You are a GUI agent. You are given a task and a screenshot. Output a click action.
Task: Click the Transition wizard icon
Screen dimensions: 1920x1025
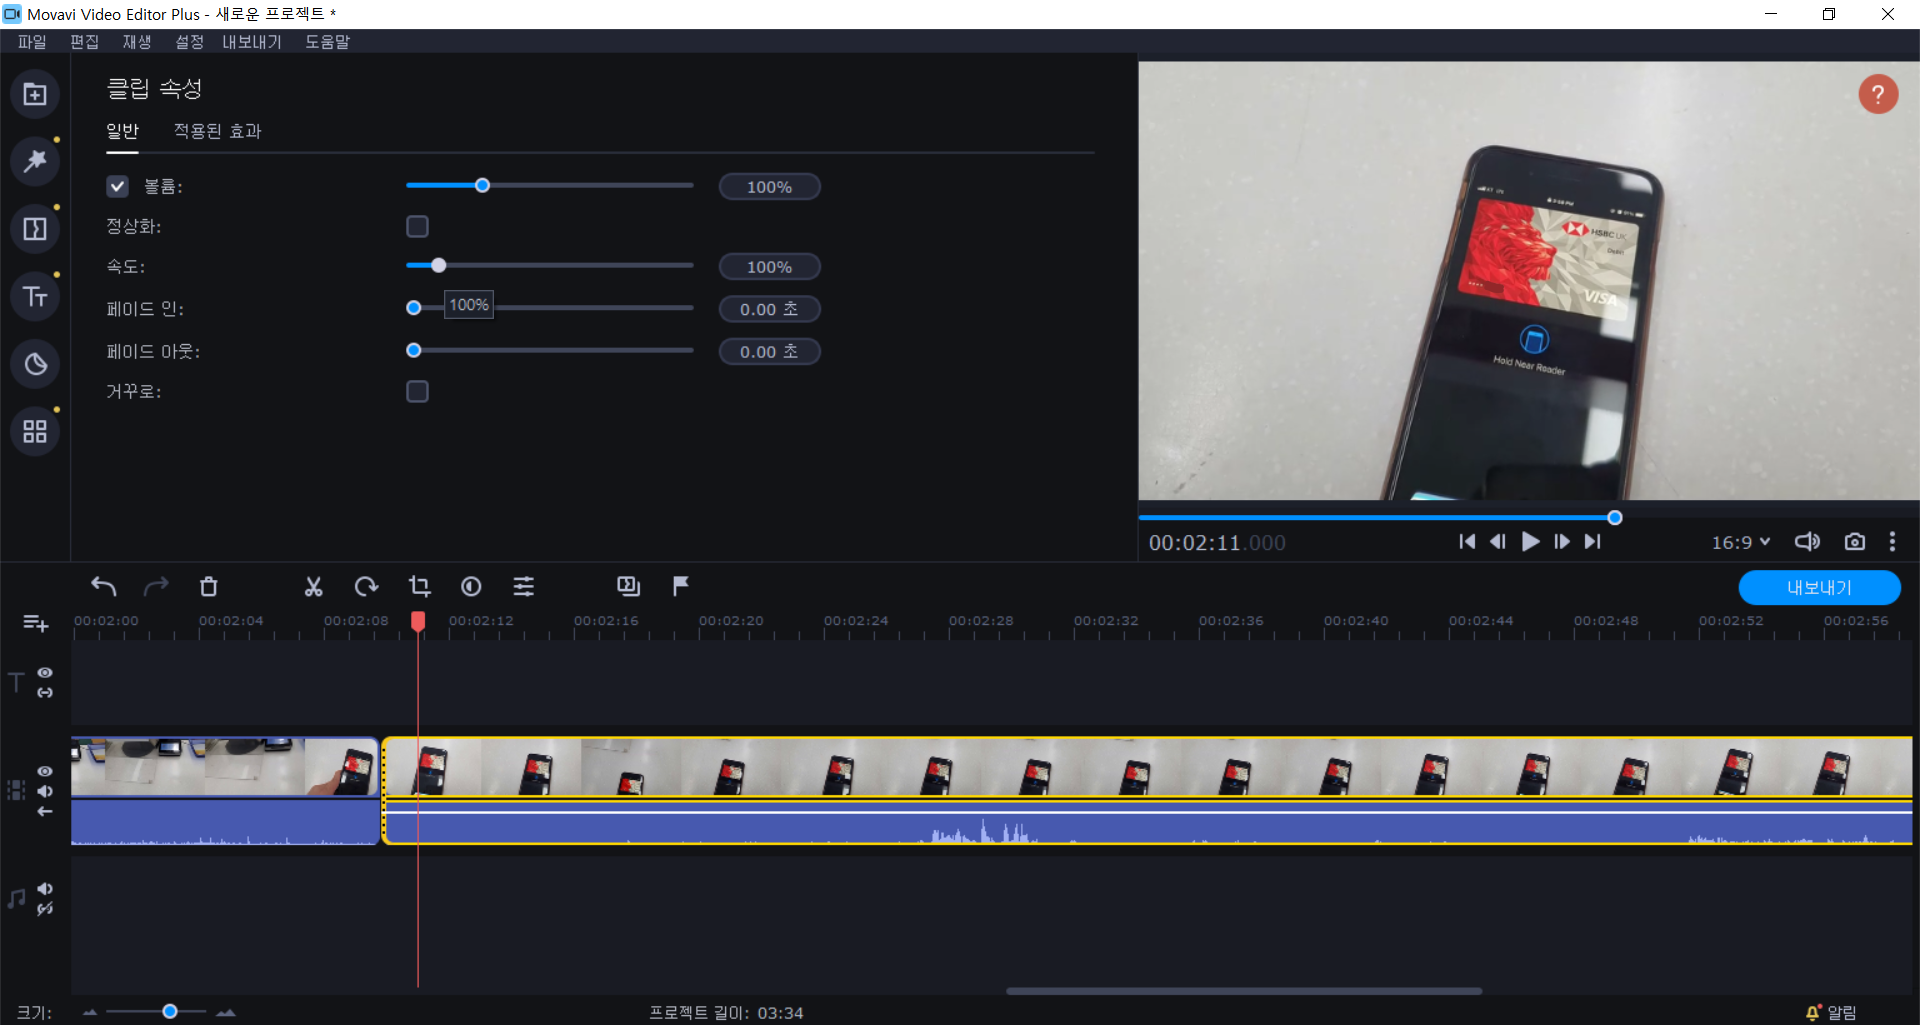click(x=628, y=586)
